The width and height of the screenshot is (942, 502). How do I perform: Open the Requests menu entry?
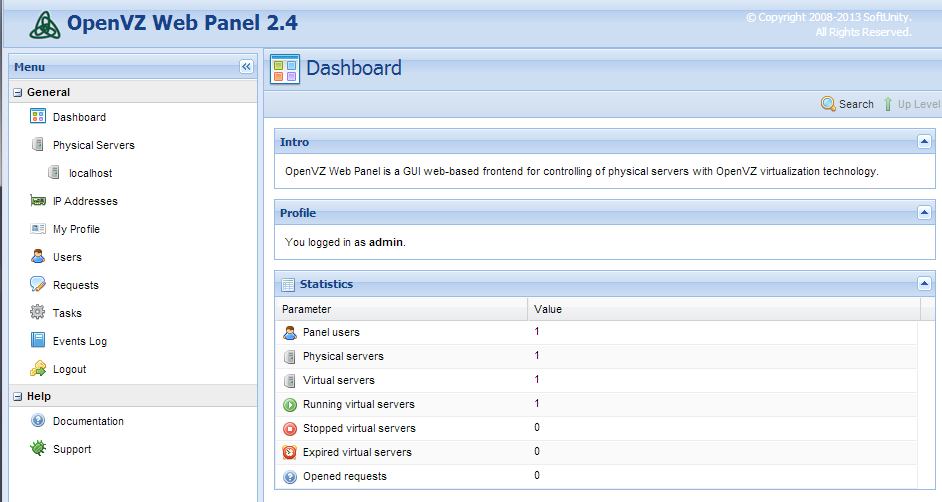76,285
